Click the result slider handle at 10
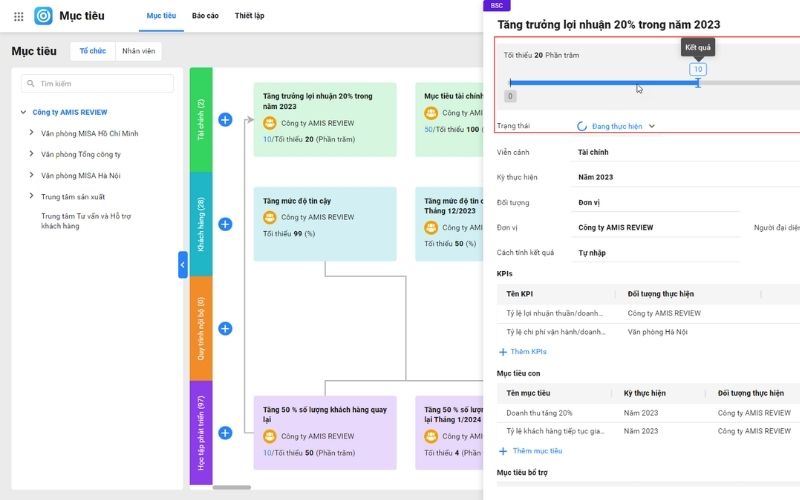The image size is (800, 500). point(698,83)
